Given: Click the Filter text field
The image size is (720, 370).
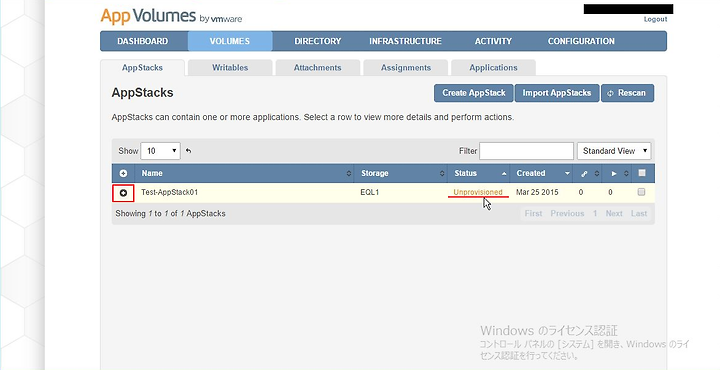Looking at the screenshot, I should point(526,151).
